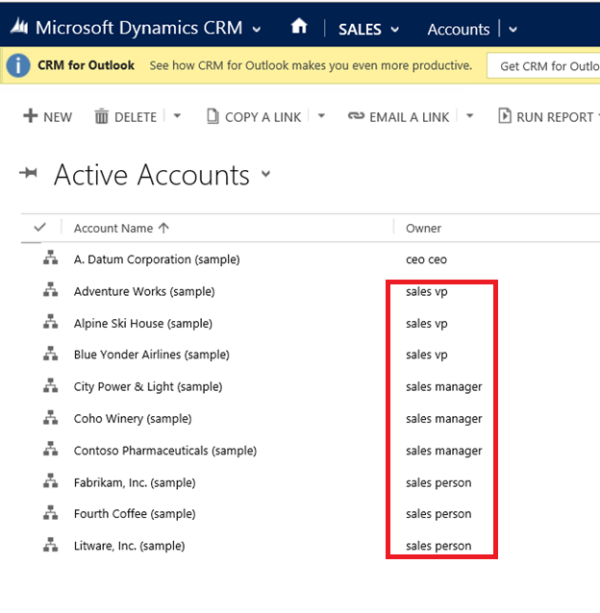This screenshot has height=613, width=600.
Task: Open the EMAIL A LINK dropdown arrow
Action: click(470, 116)
